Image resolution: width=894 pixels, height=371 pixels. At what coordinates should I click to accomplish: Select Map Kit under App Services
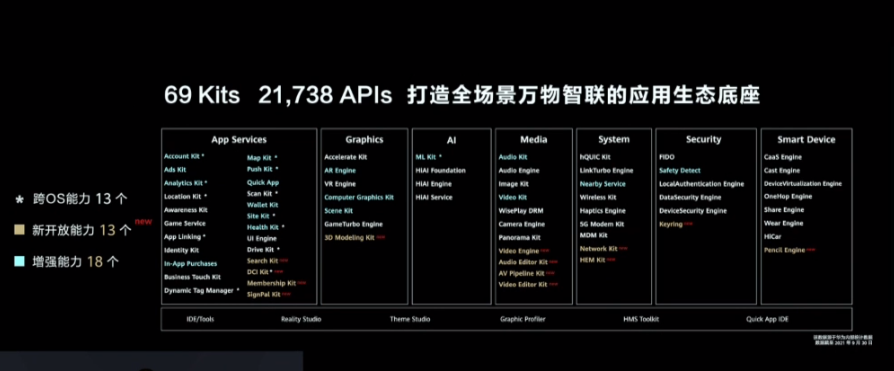pyautogui.click(x=259, y=158)
